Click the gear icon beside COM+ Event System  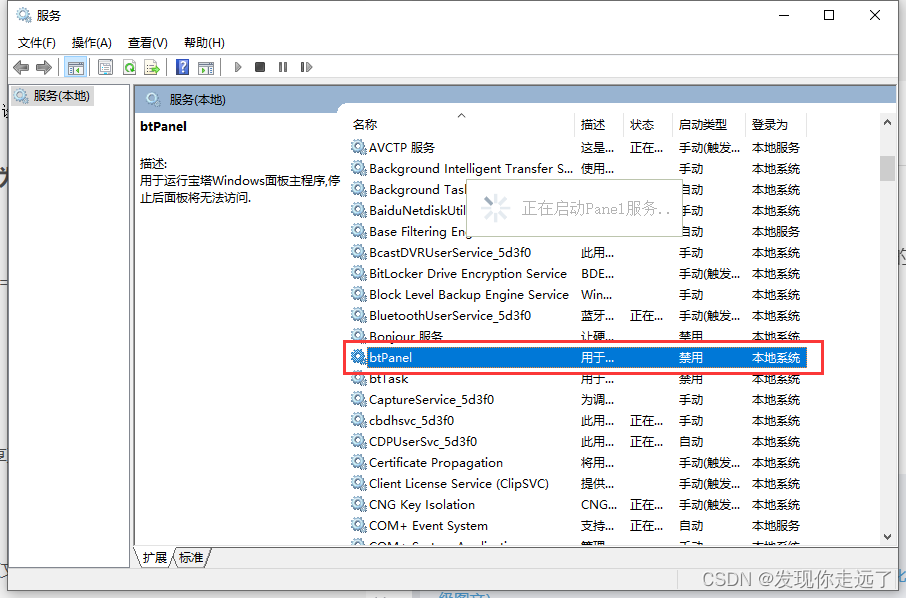(359, 525)
